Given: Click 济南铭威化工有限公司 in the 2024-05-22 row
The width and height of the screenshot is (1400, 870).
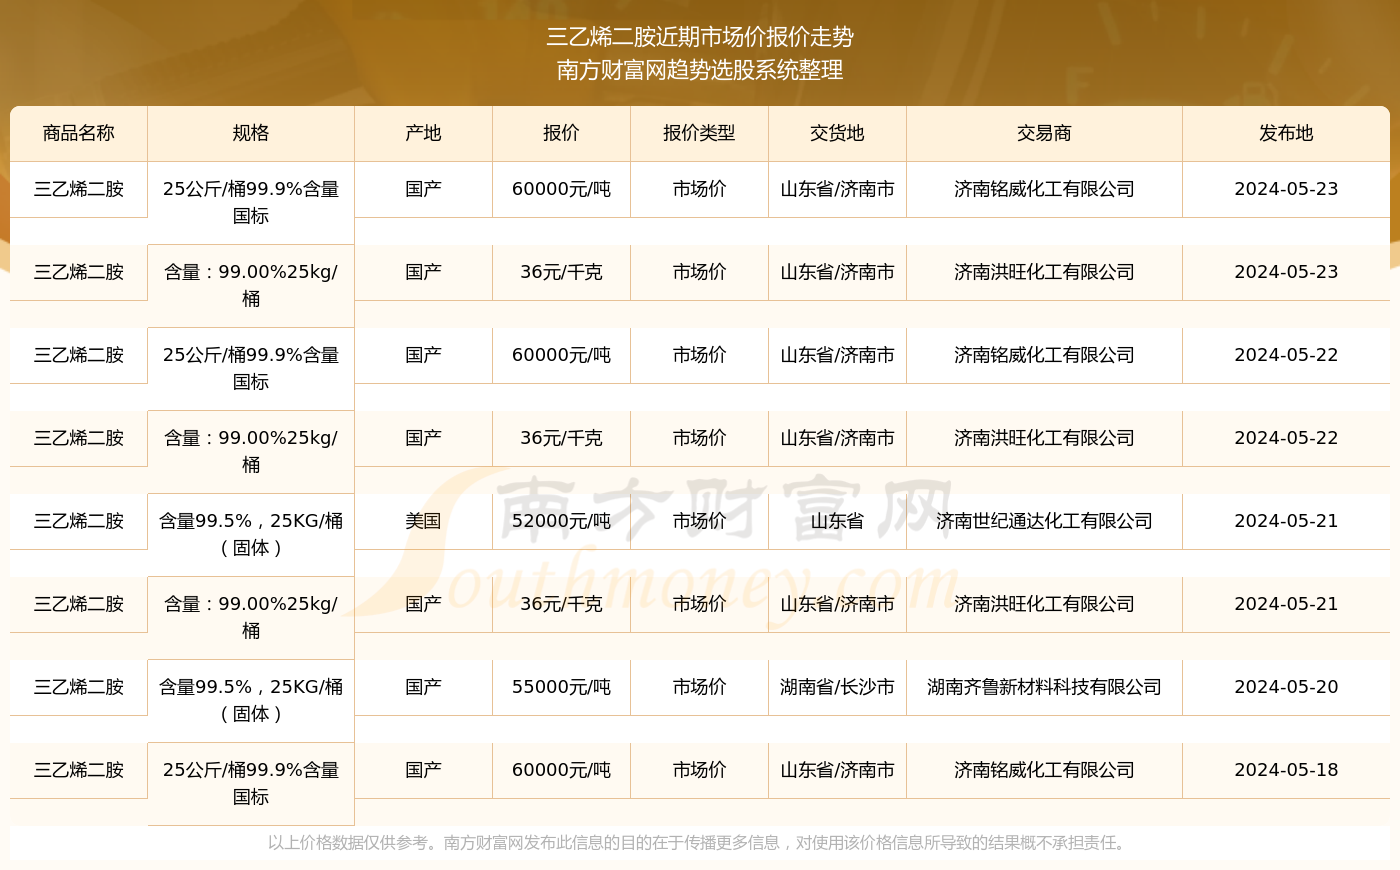Looking at the screenshot, I should (1044, 355).
